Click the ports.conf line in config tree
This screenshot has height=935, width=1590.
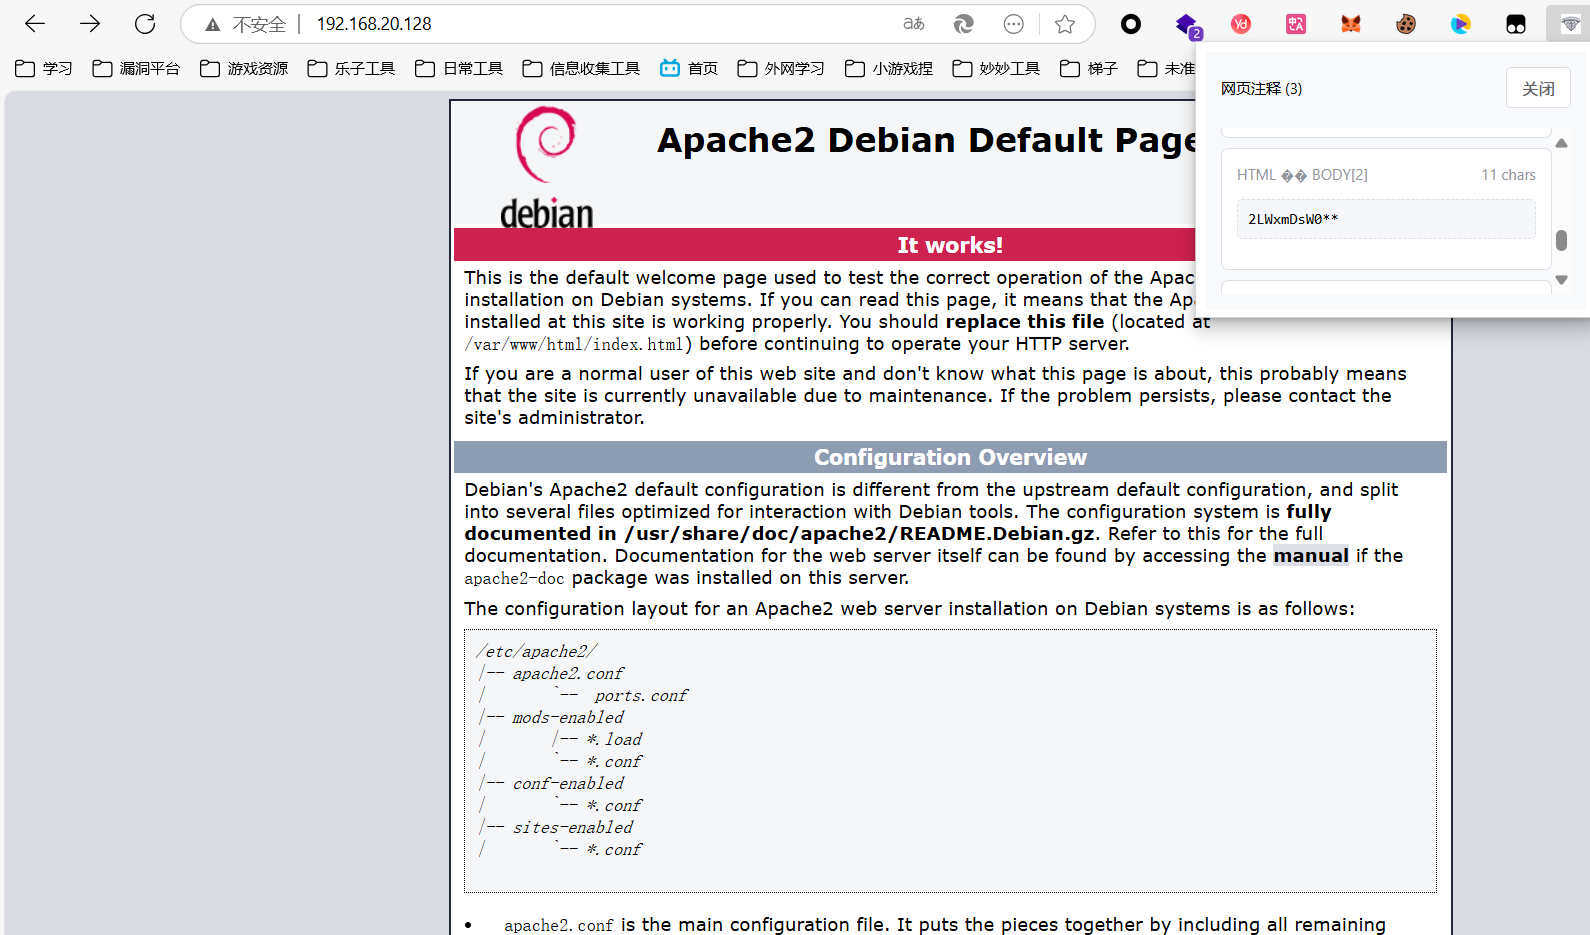click(x=641, y=696)
